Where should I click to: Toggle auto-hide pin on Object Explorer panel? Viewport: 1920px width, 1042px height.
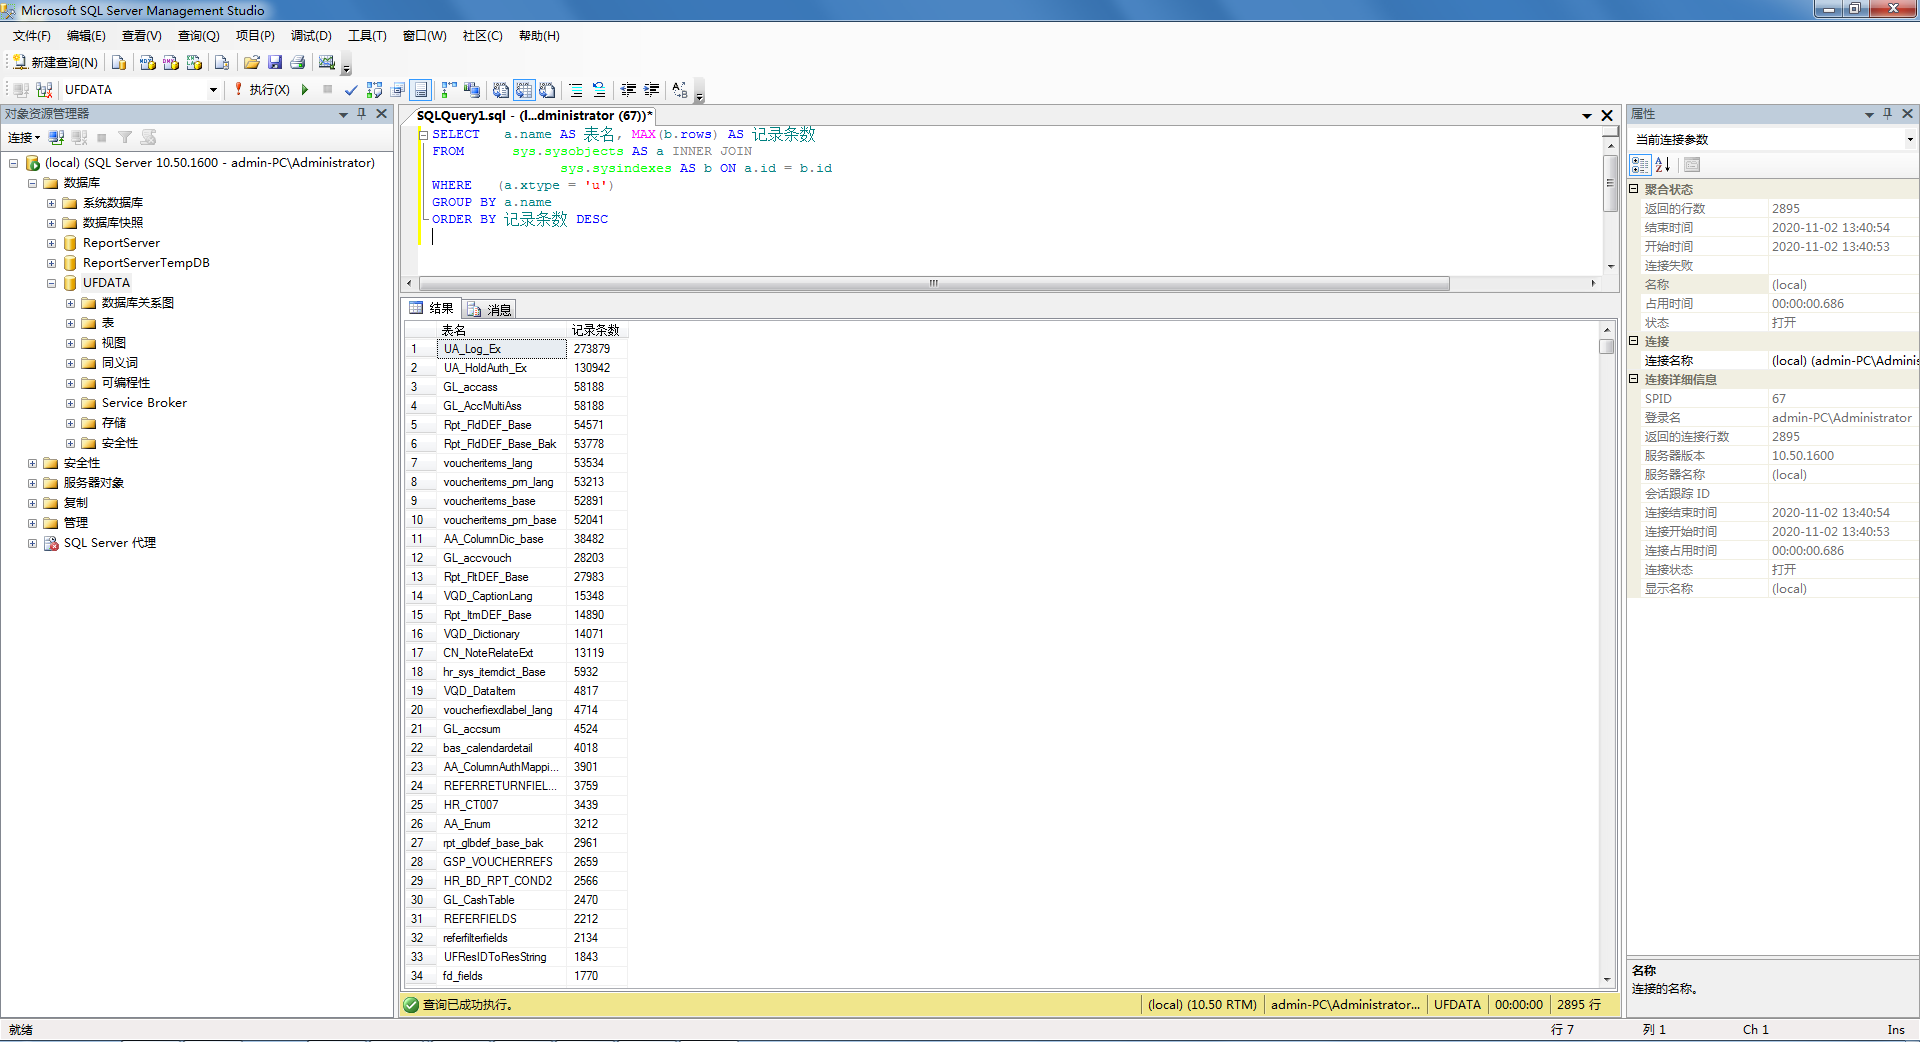coord(362,114)
